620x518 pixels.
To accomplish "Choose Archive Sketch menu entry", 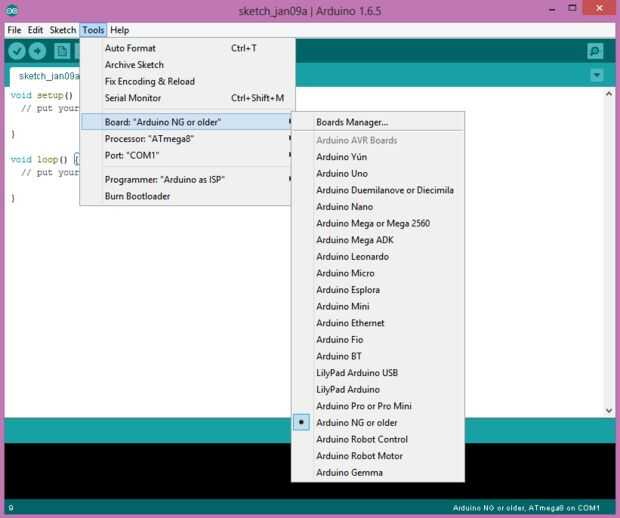I will point(186,65).
